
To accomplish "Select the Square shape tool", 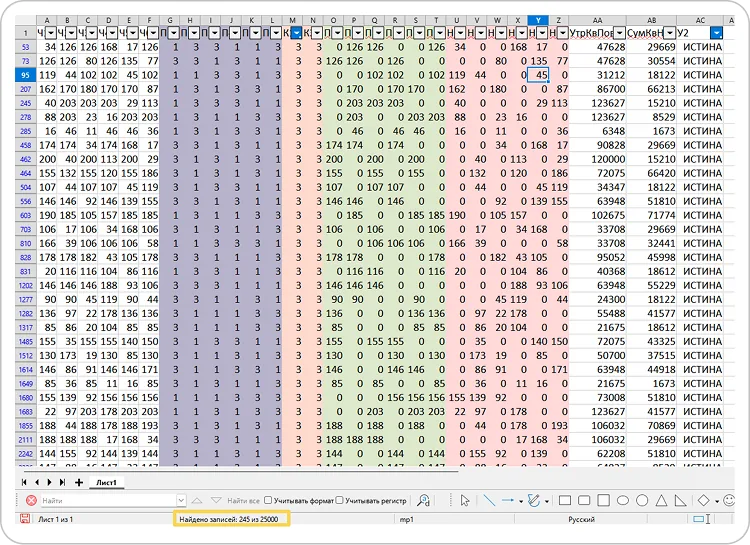I will (604, 501).
